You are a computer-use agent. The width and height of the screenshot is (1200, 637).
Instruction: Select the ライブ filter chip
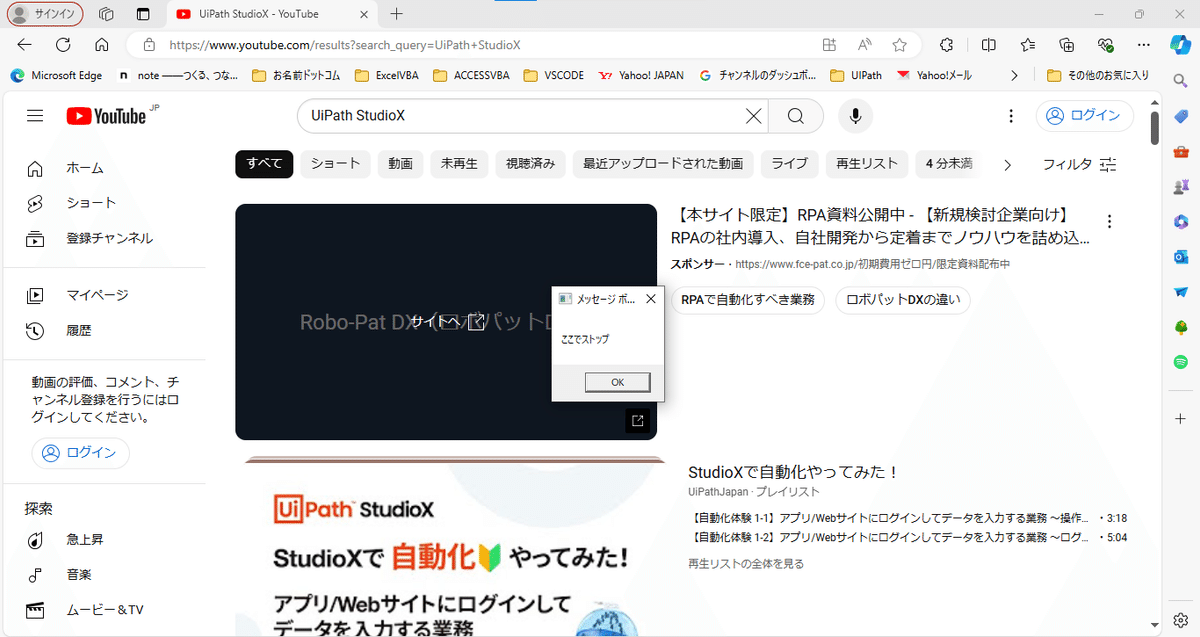coord(790,164)
